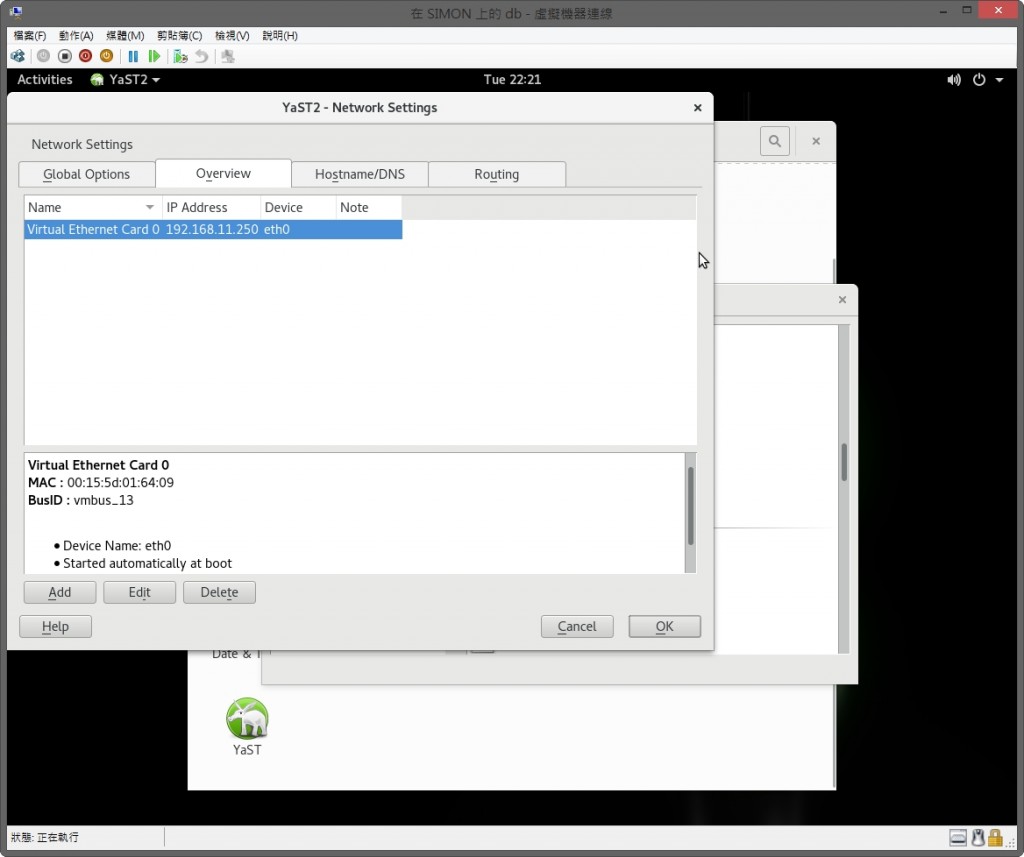Click the Edit button

[139, 592]
